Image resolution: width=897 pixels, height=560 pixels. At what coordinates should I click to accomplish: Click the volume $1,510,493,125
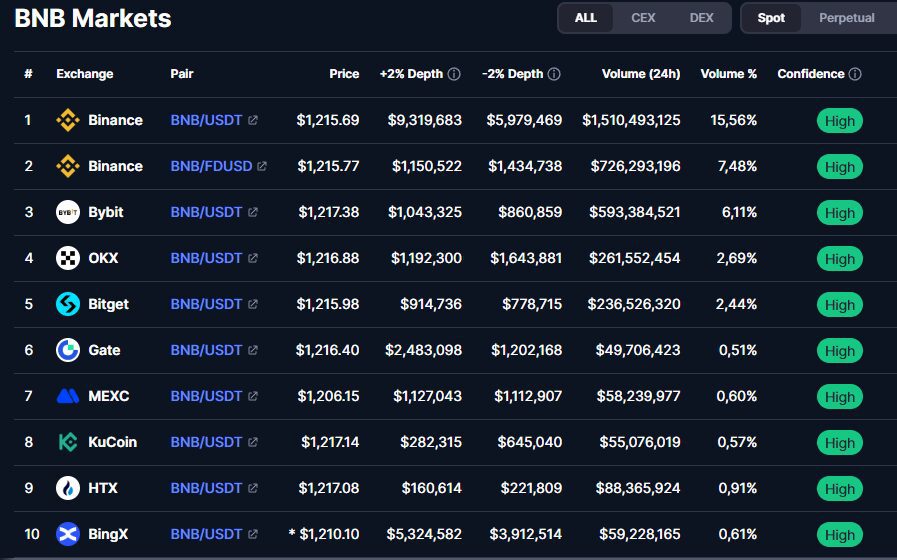coord(632,120)
